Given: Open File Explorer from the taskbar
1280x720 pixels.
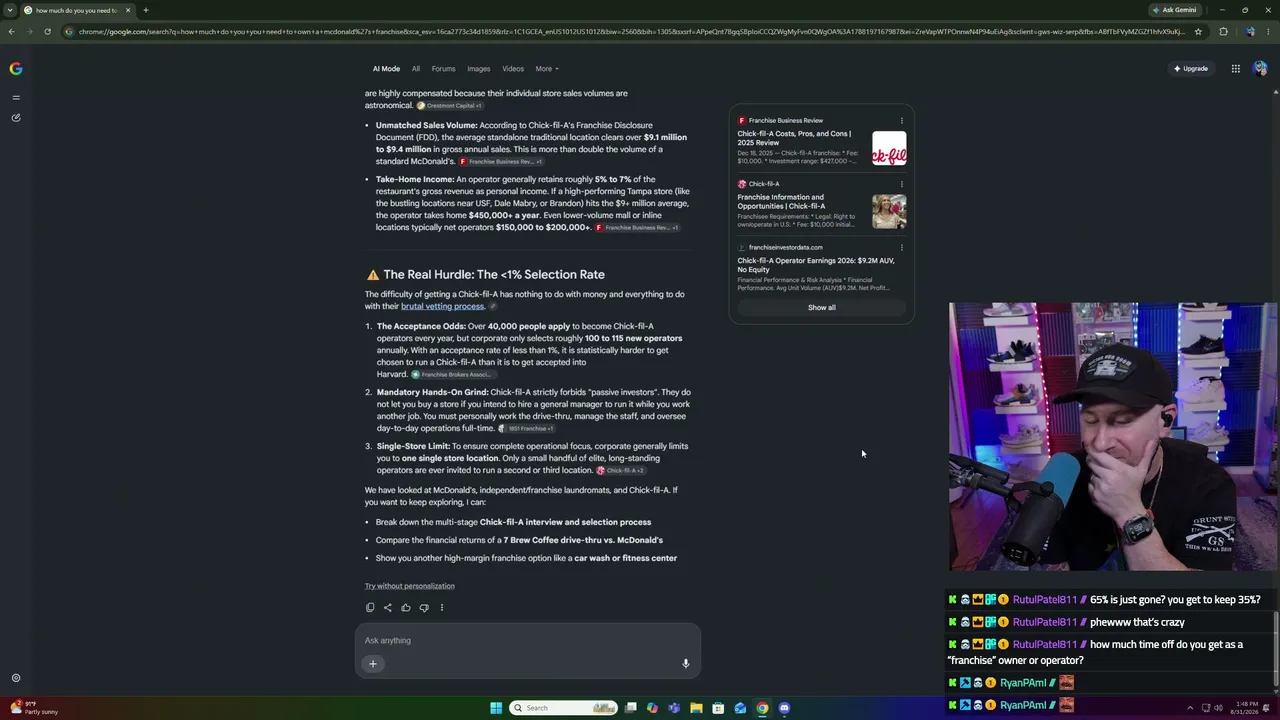Looking at the screenshot, I should (x=696, y=708).
